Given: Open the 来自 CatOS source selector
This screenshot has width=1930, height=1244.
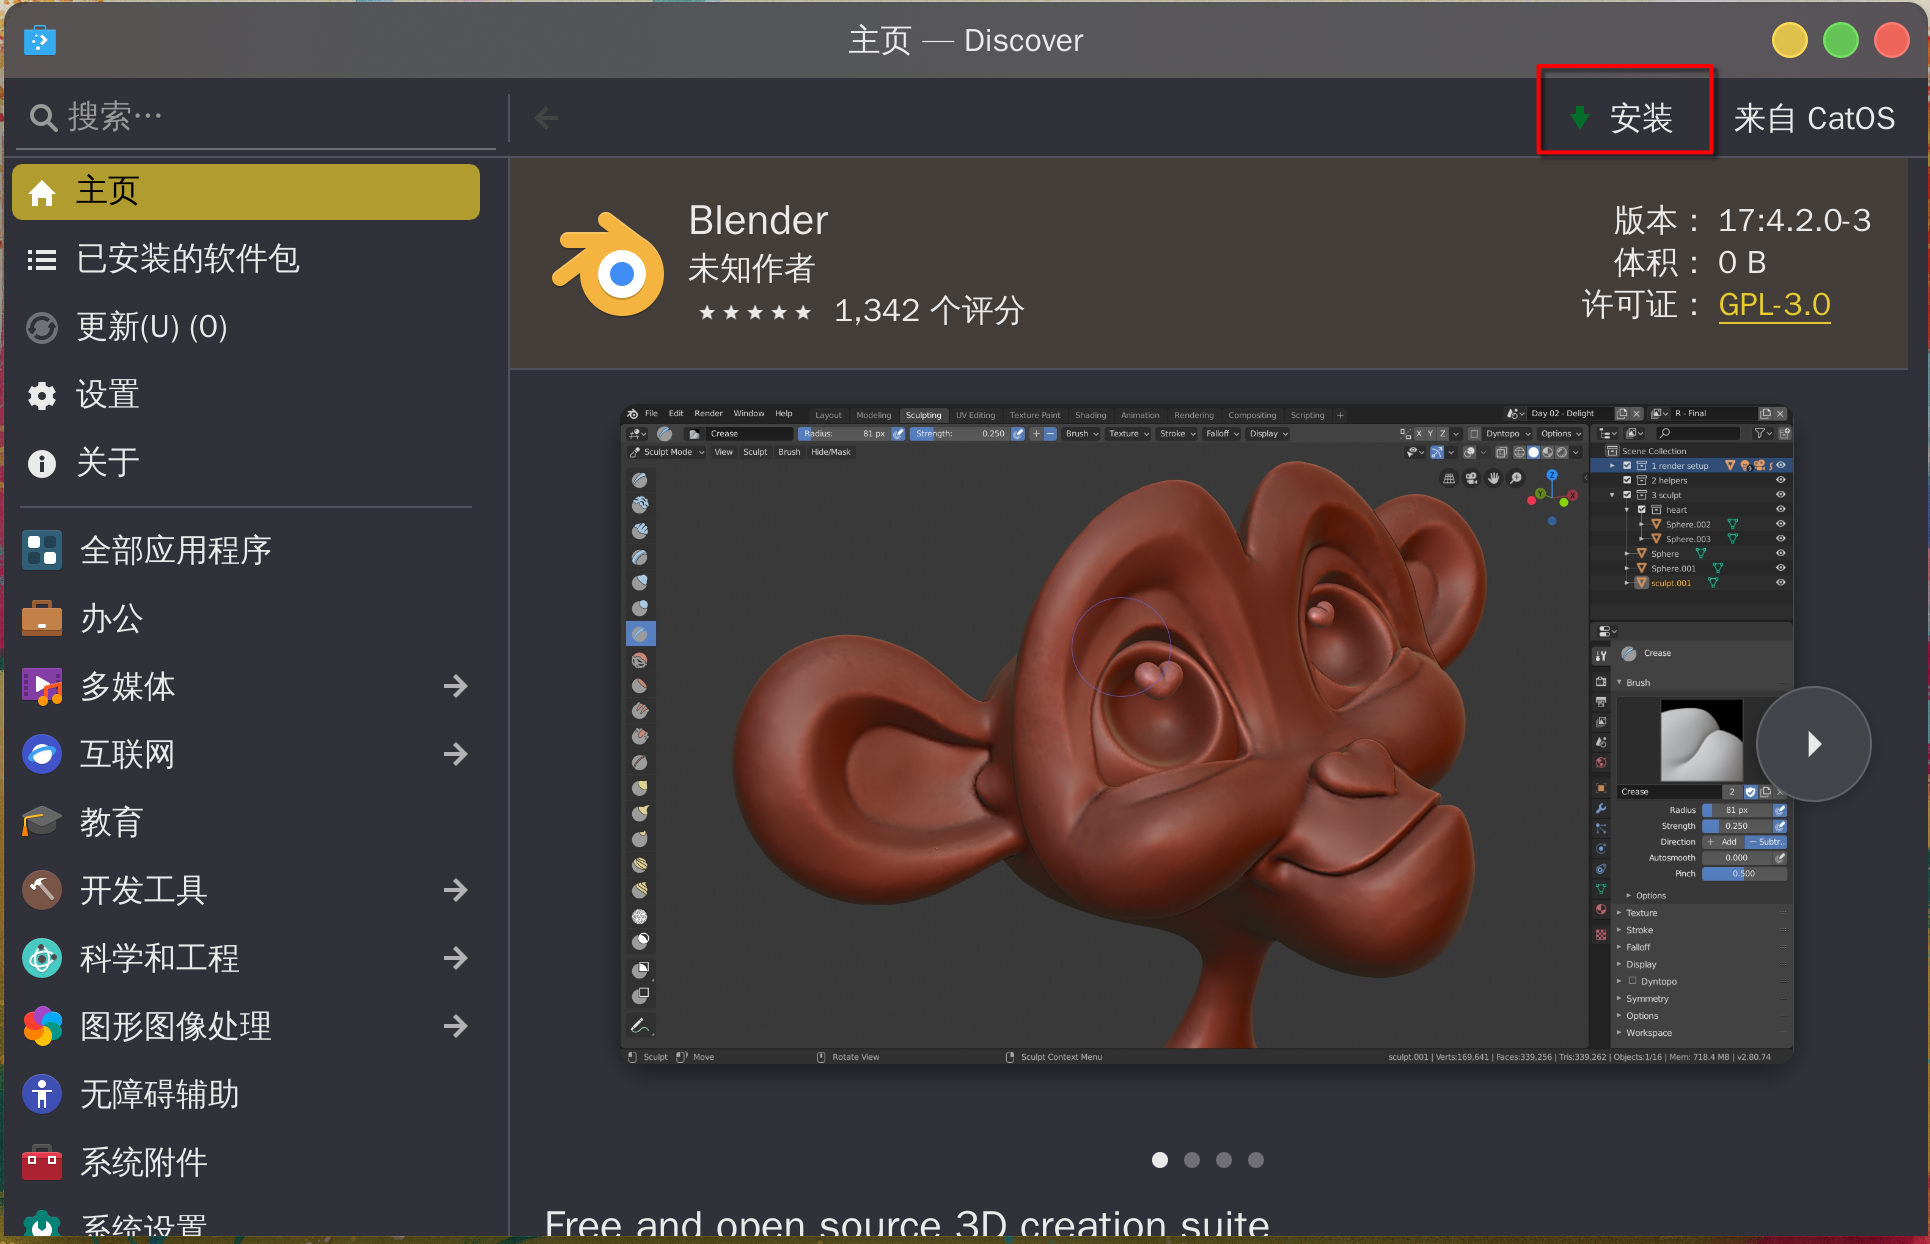Looking at the screenshot, I should point(1813,118).
